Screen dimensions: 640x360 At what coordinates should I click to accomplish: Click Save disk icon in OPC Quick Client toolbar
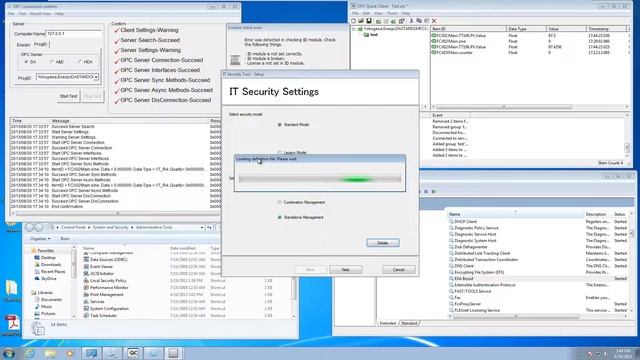[x=369, y=21]
